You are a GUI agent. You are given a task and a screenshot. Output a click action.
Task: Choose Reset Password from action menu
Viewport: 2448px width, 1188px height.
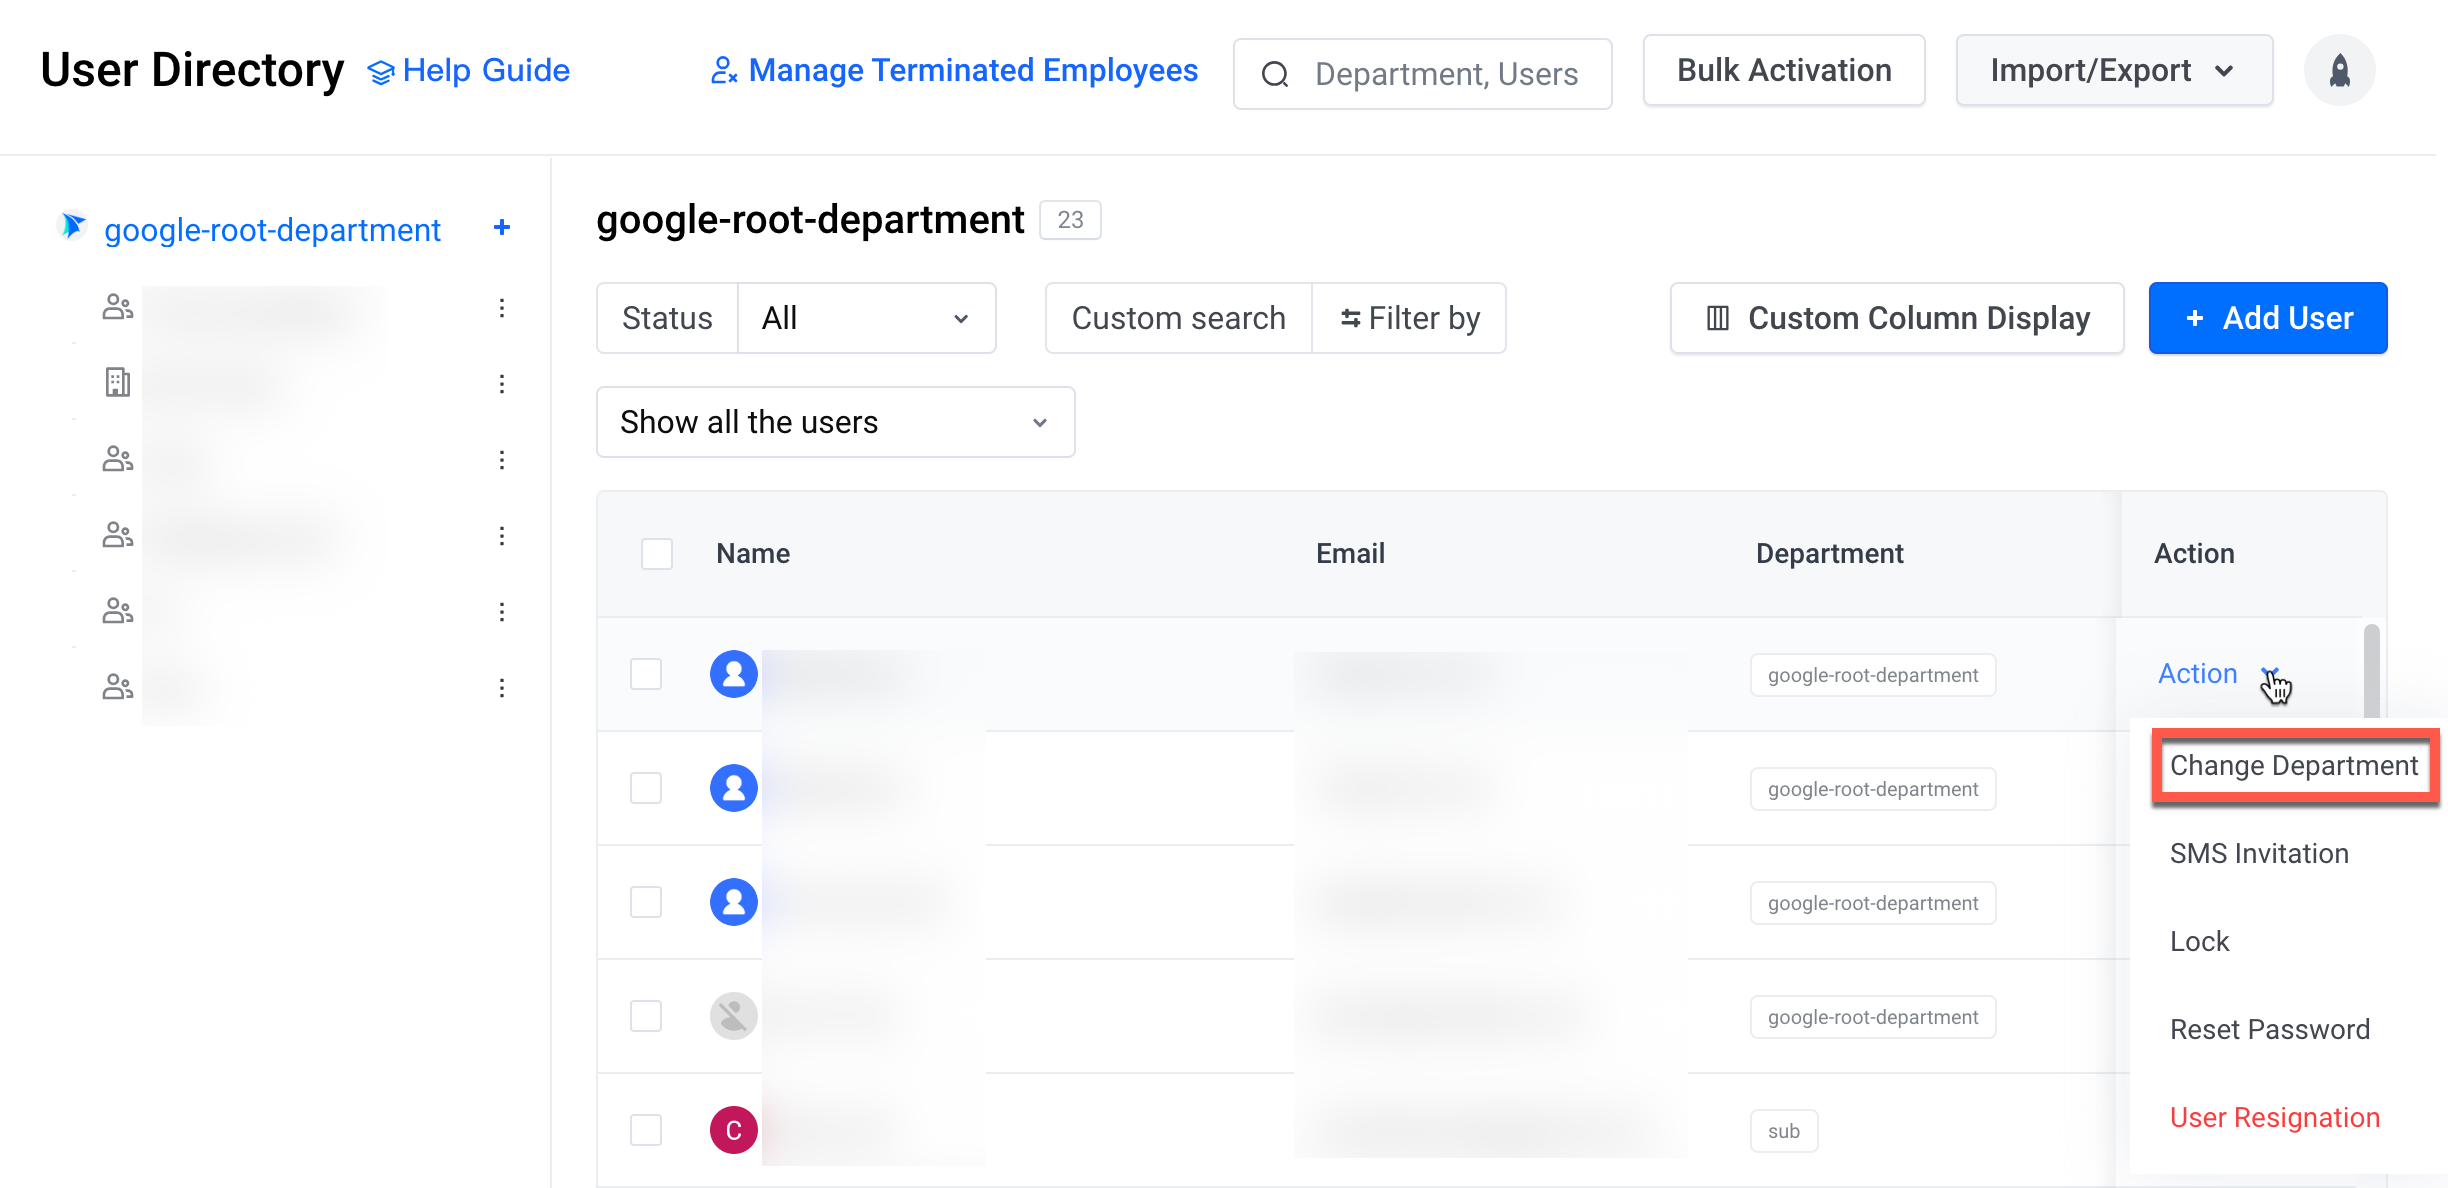[2270, 1029]
